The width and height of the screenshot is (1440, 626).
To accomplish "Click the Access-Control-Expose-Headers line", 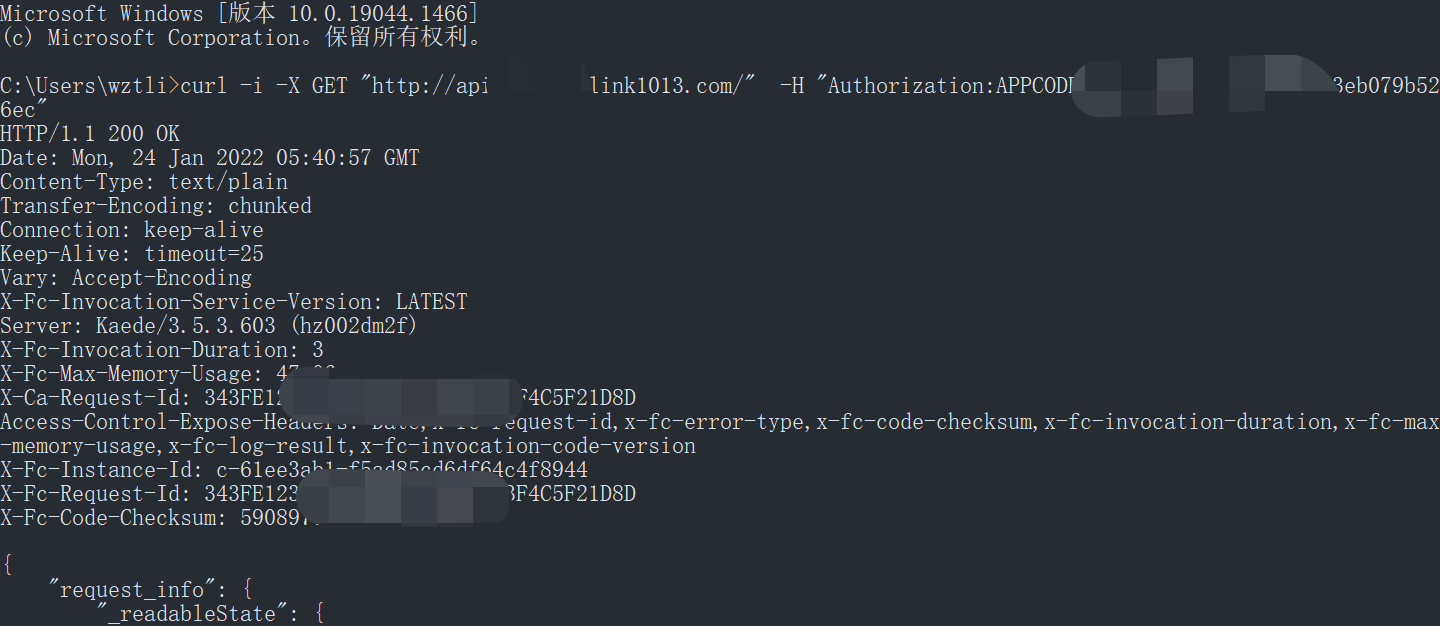I will pos(720,434).
